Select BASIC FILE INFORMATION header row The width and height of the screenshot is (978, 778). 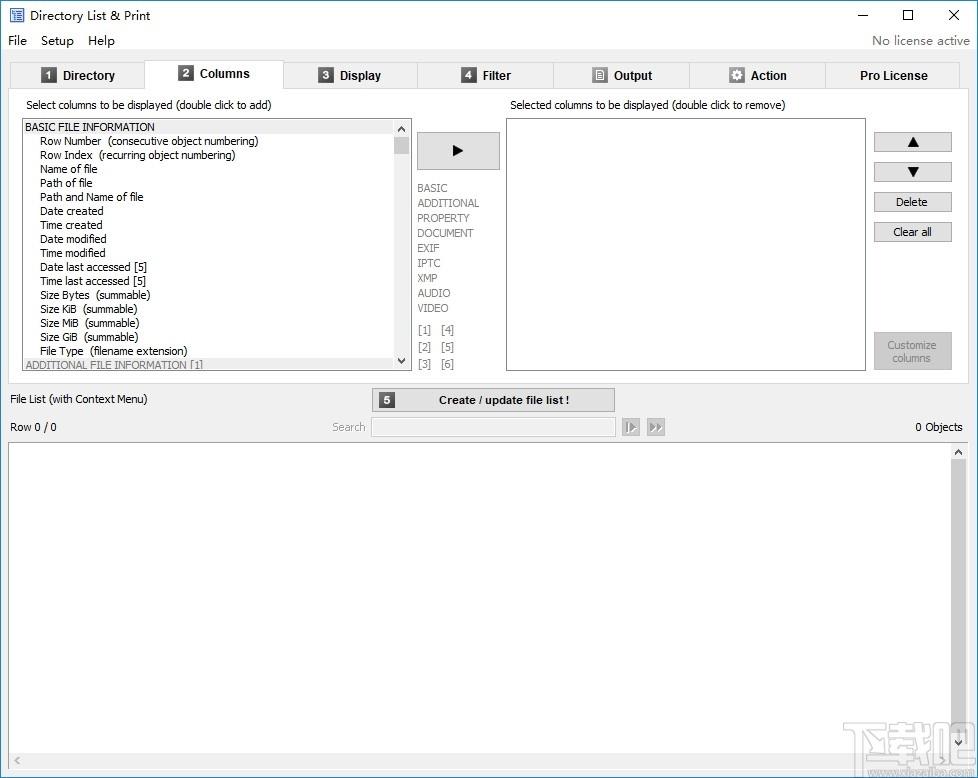click(208, 127)
